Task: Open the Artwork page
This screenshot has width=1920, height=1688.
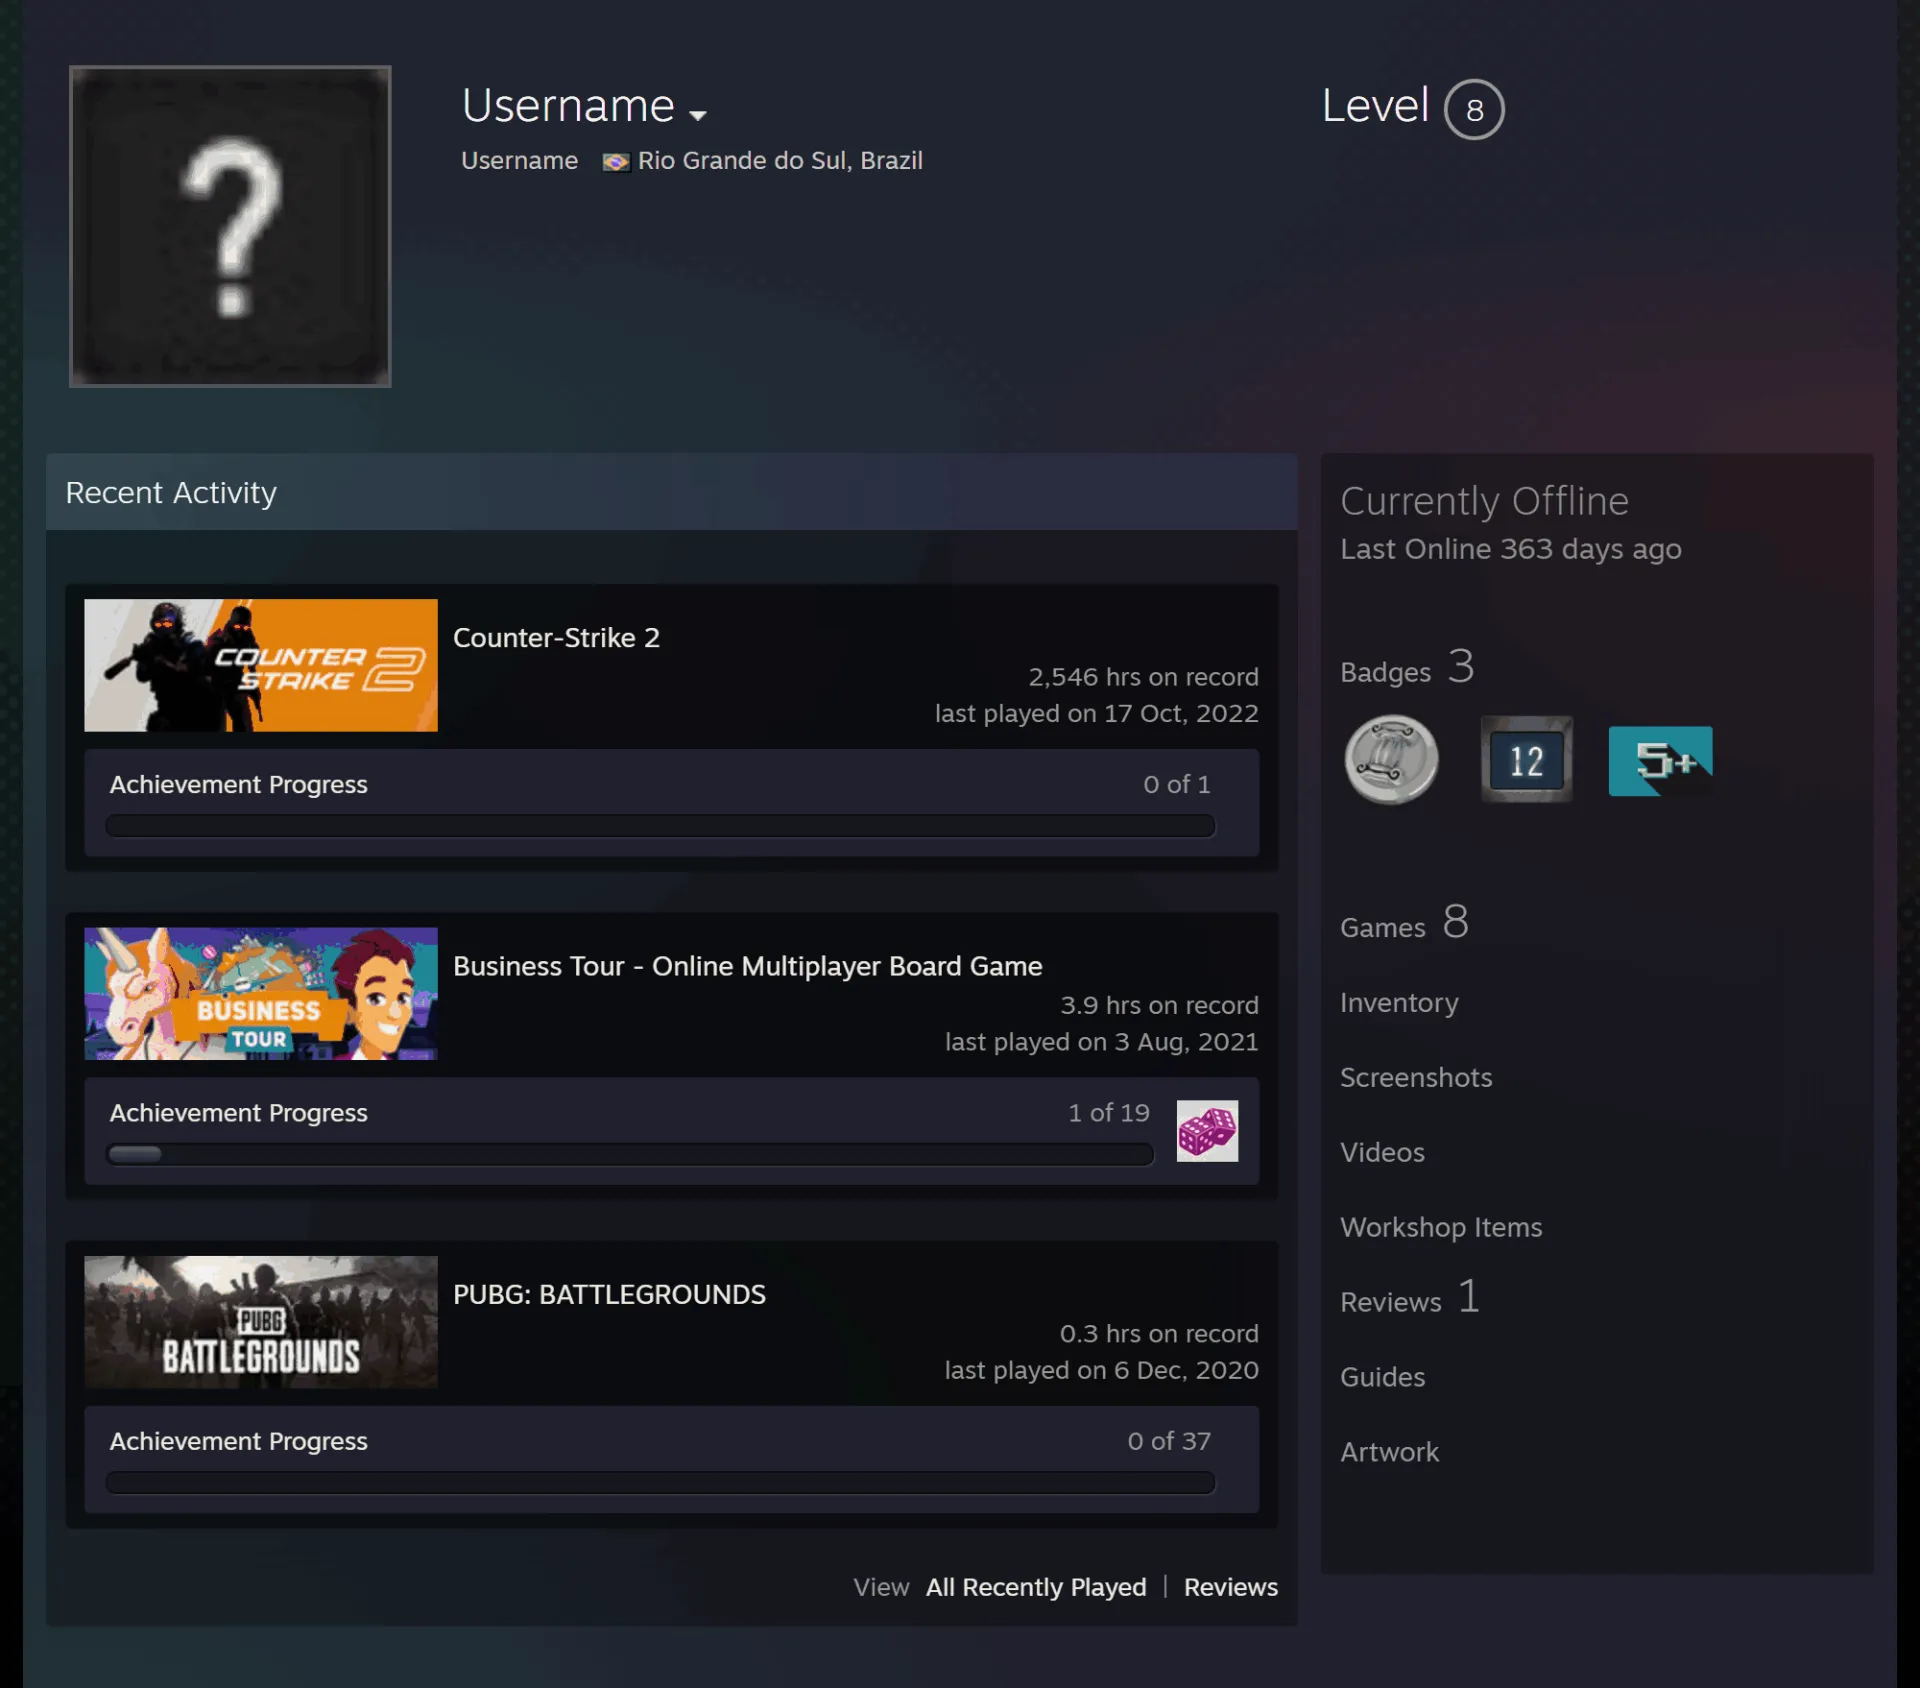Action: coord(1389,1452)
